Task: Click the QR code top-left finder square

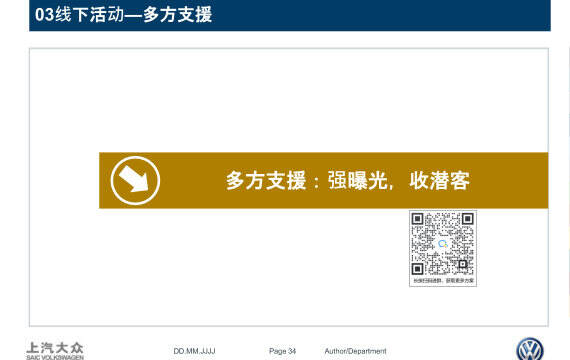Action: point(418,219)
